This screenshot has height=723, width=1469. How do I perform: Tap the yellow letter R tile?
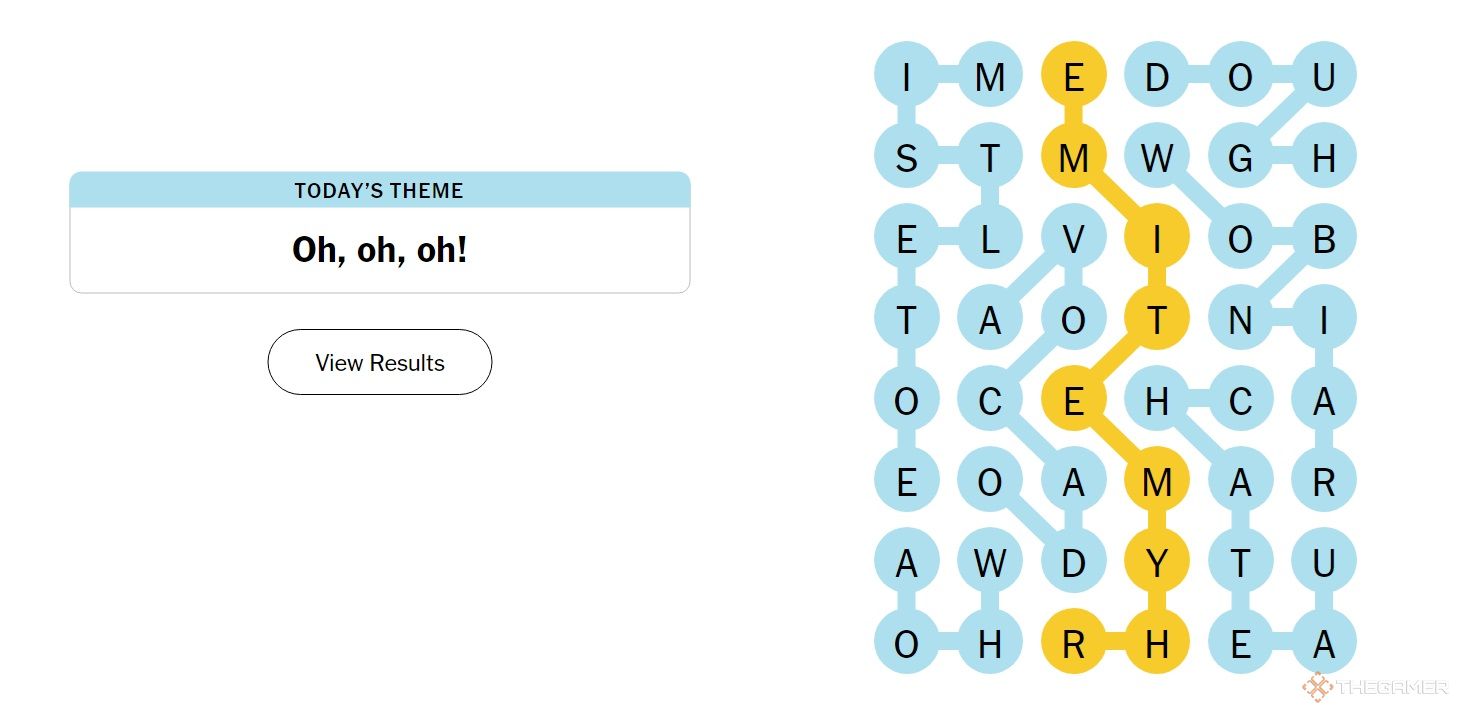click(x=1073, y=645)
